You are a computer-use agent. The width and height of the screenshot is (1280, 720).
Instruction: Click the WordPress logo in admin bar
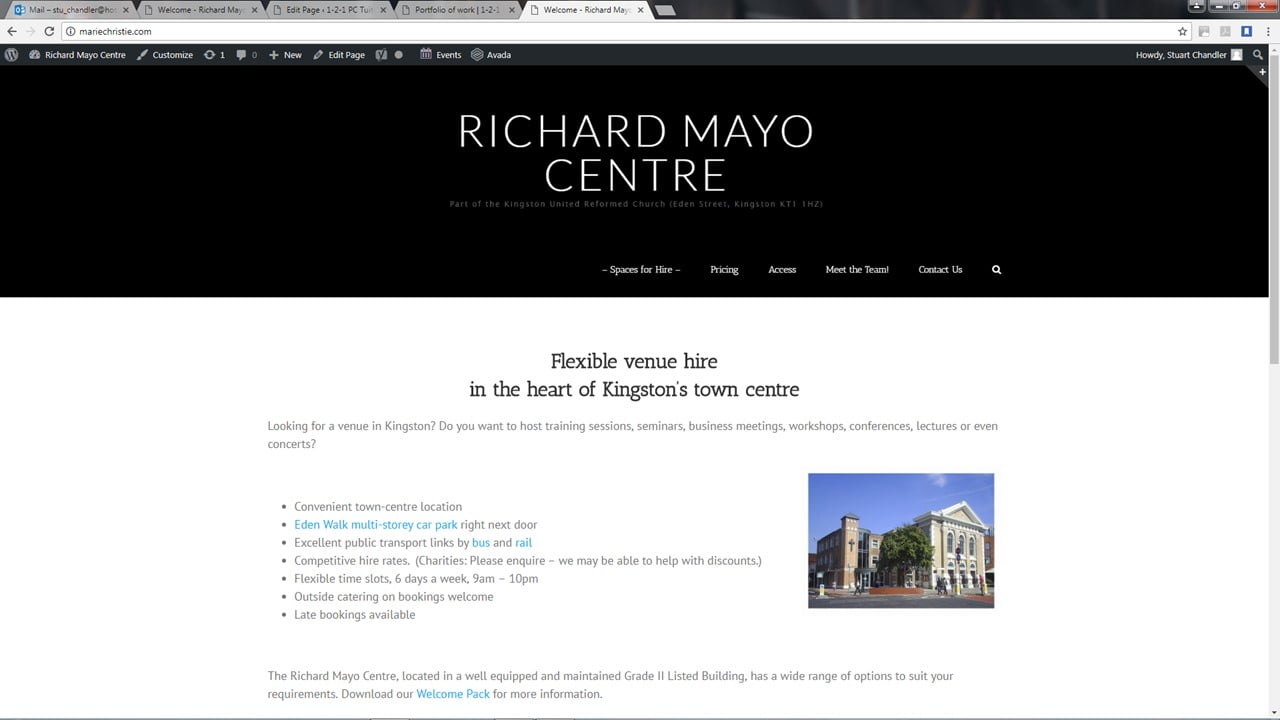click(x=11, y=55)
